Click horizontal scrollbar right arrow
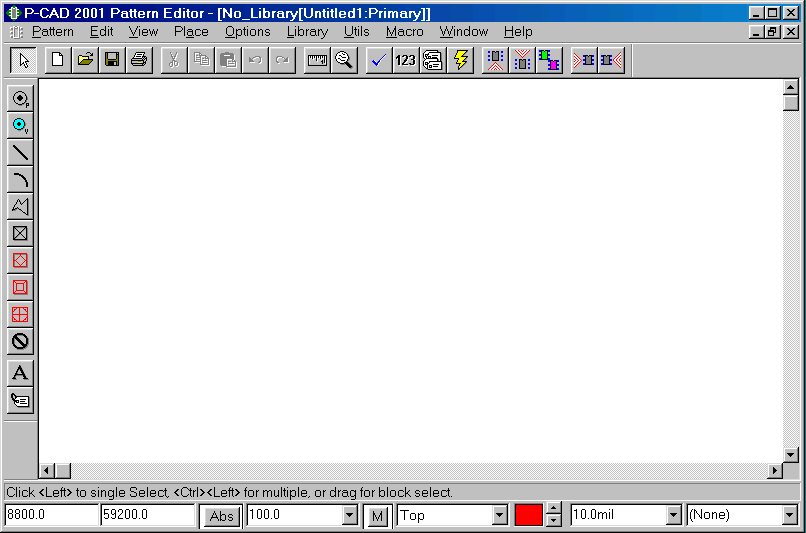The width and height of the screenshot is (806, 533). click(x=775, y=470)
